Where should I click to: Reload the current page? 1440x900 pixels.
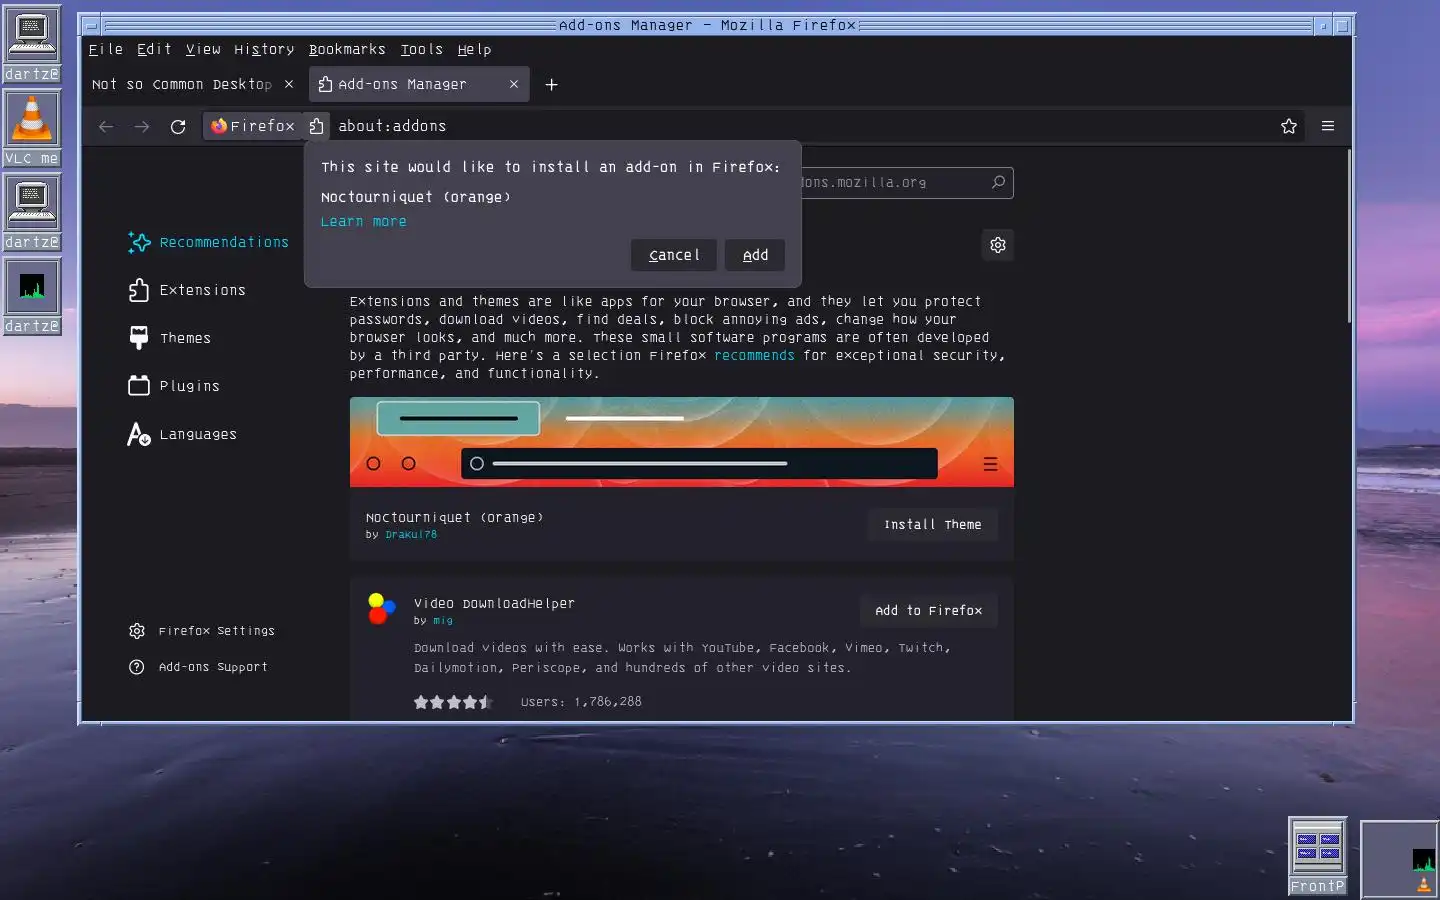click(x=178, y=126)
